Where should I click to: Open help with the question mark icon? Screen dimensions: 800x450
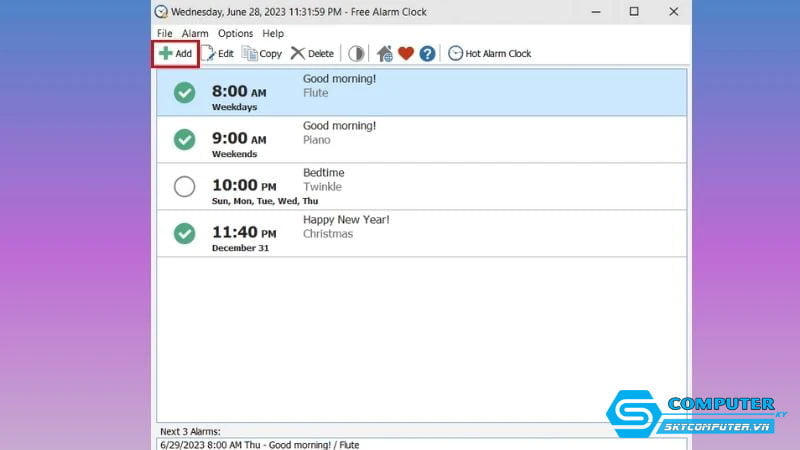tap(427, 54)
